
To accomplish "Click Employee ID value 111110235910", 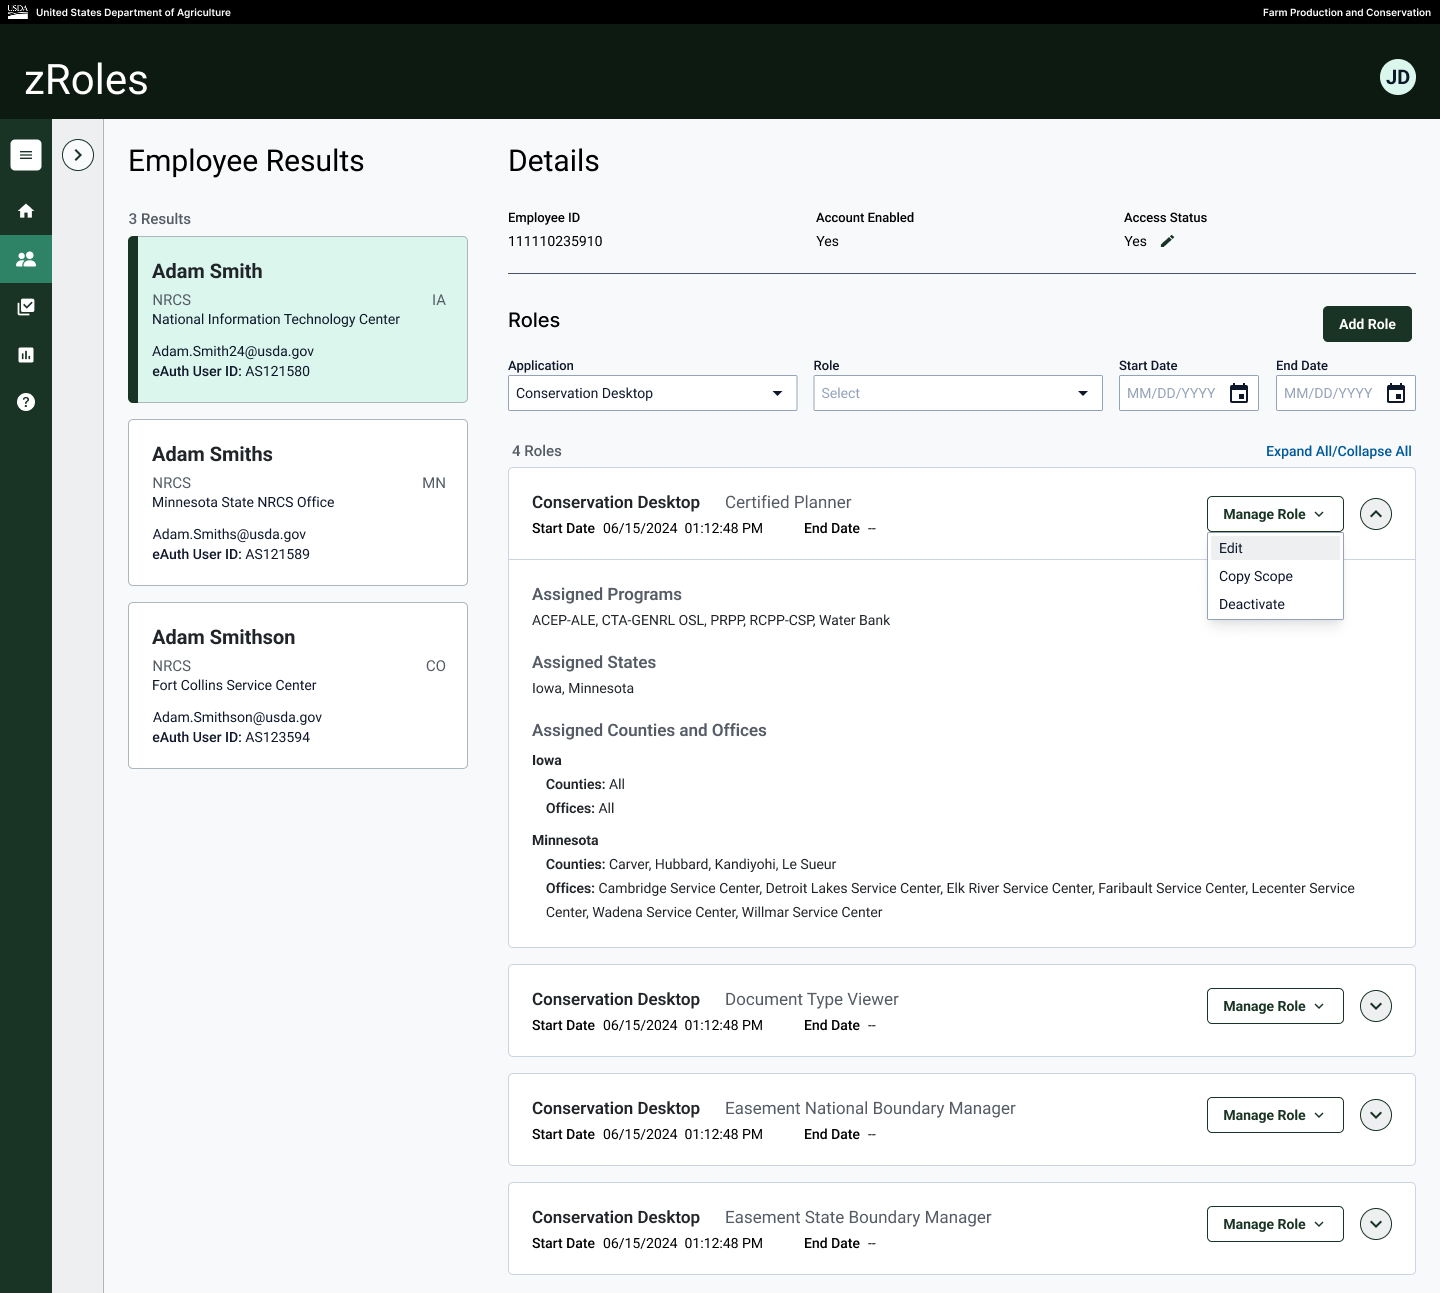I will coord(555,241).
